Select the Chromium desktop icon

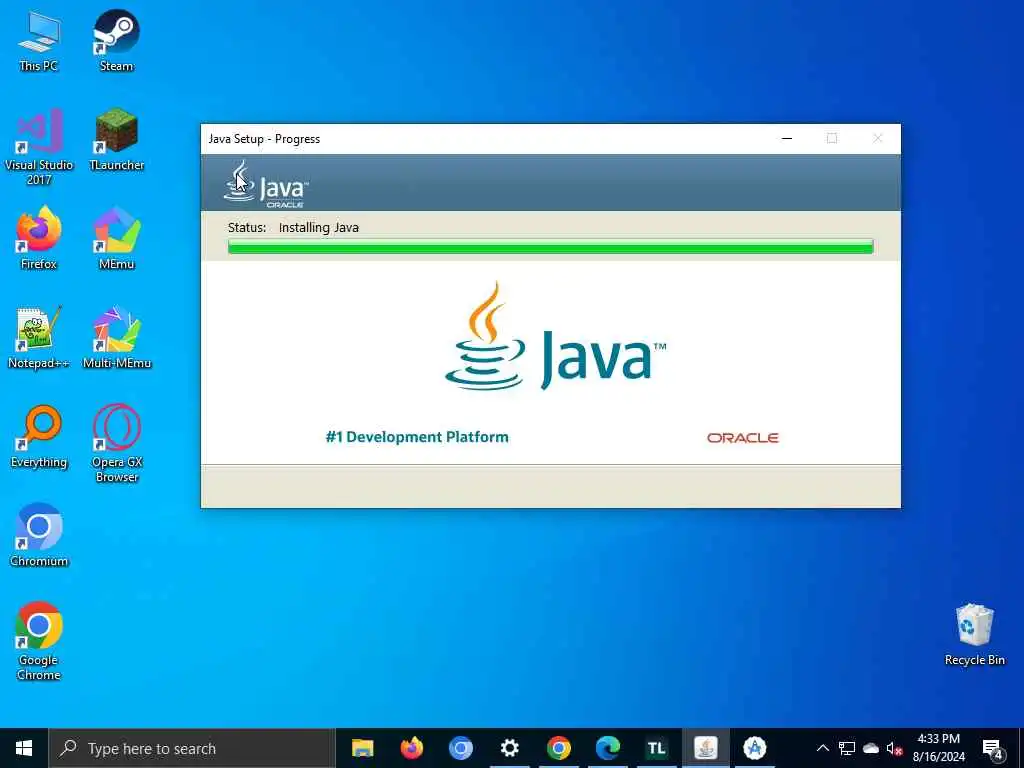[39, 536]
